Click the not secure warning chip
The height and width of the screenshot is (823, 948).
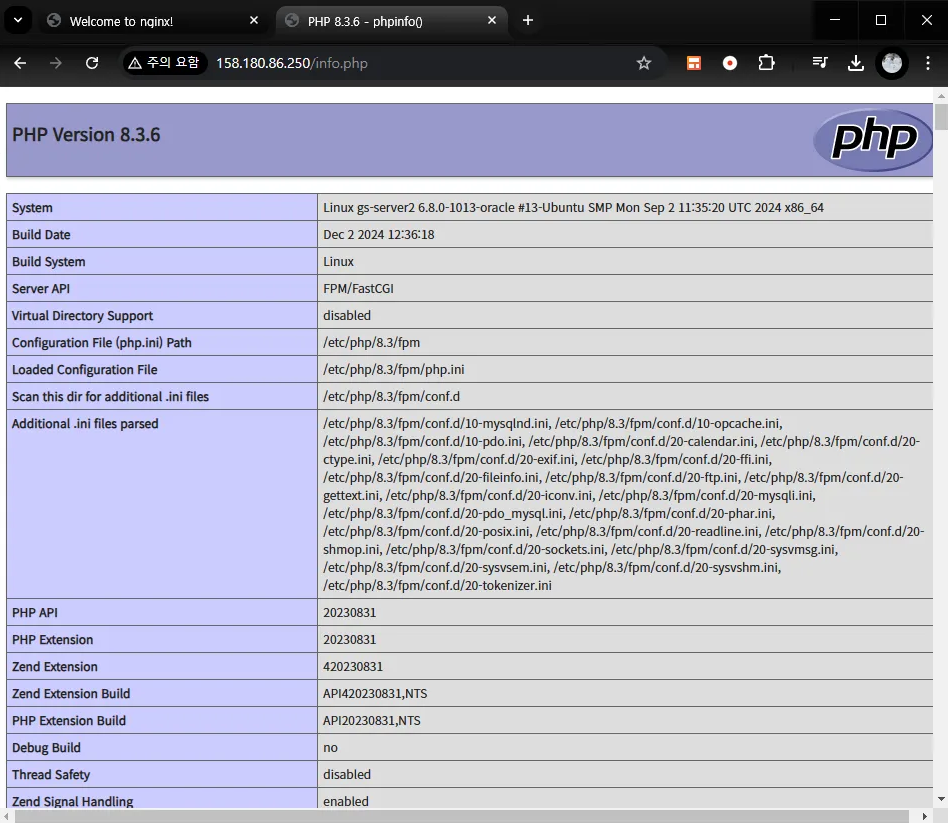click(x=164, y=63)
